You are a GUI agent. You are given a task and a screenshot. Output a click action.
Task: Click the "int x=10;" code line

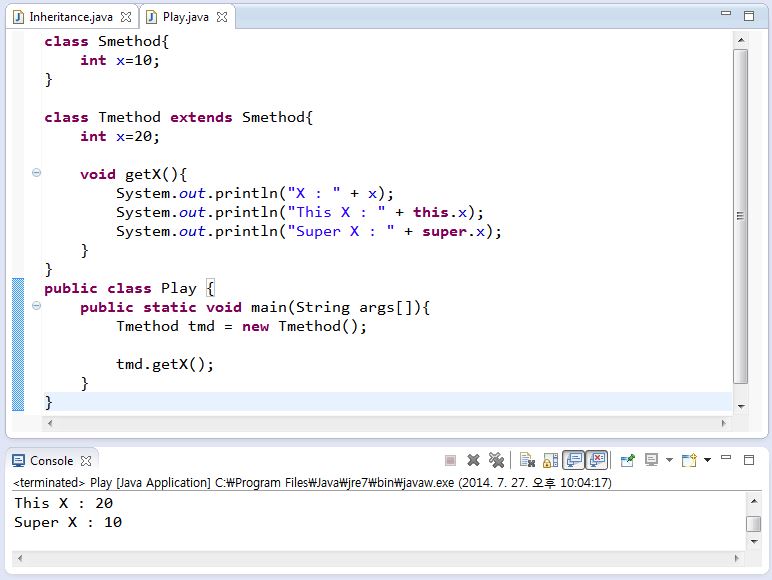(x=120, y=61)
